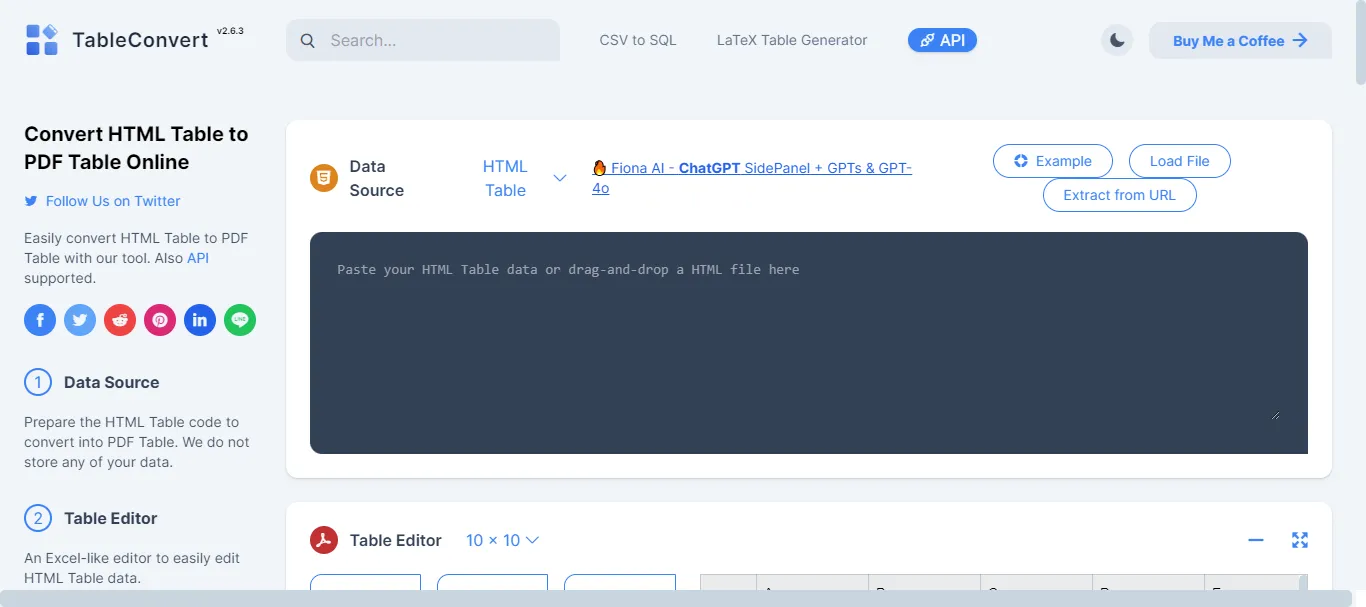Click the orange Data Source icon
1366x607 pixels.
pos(323,177)
